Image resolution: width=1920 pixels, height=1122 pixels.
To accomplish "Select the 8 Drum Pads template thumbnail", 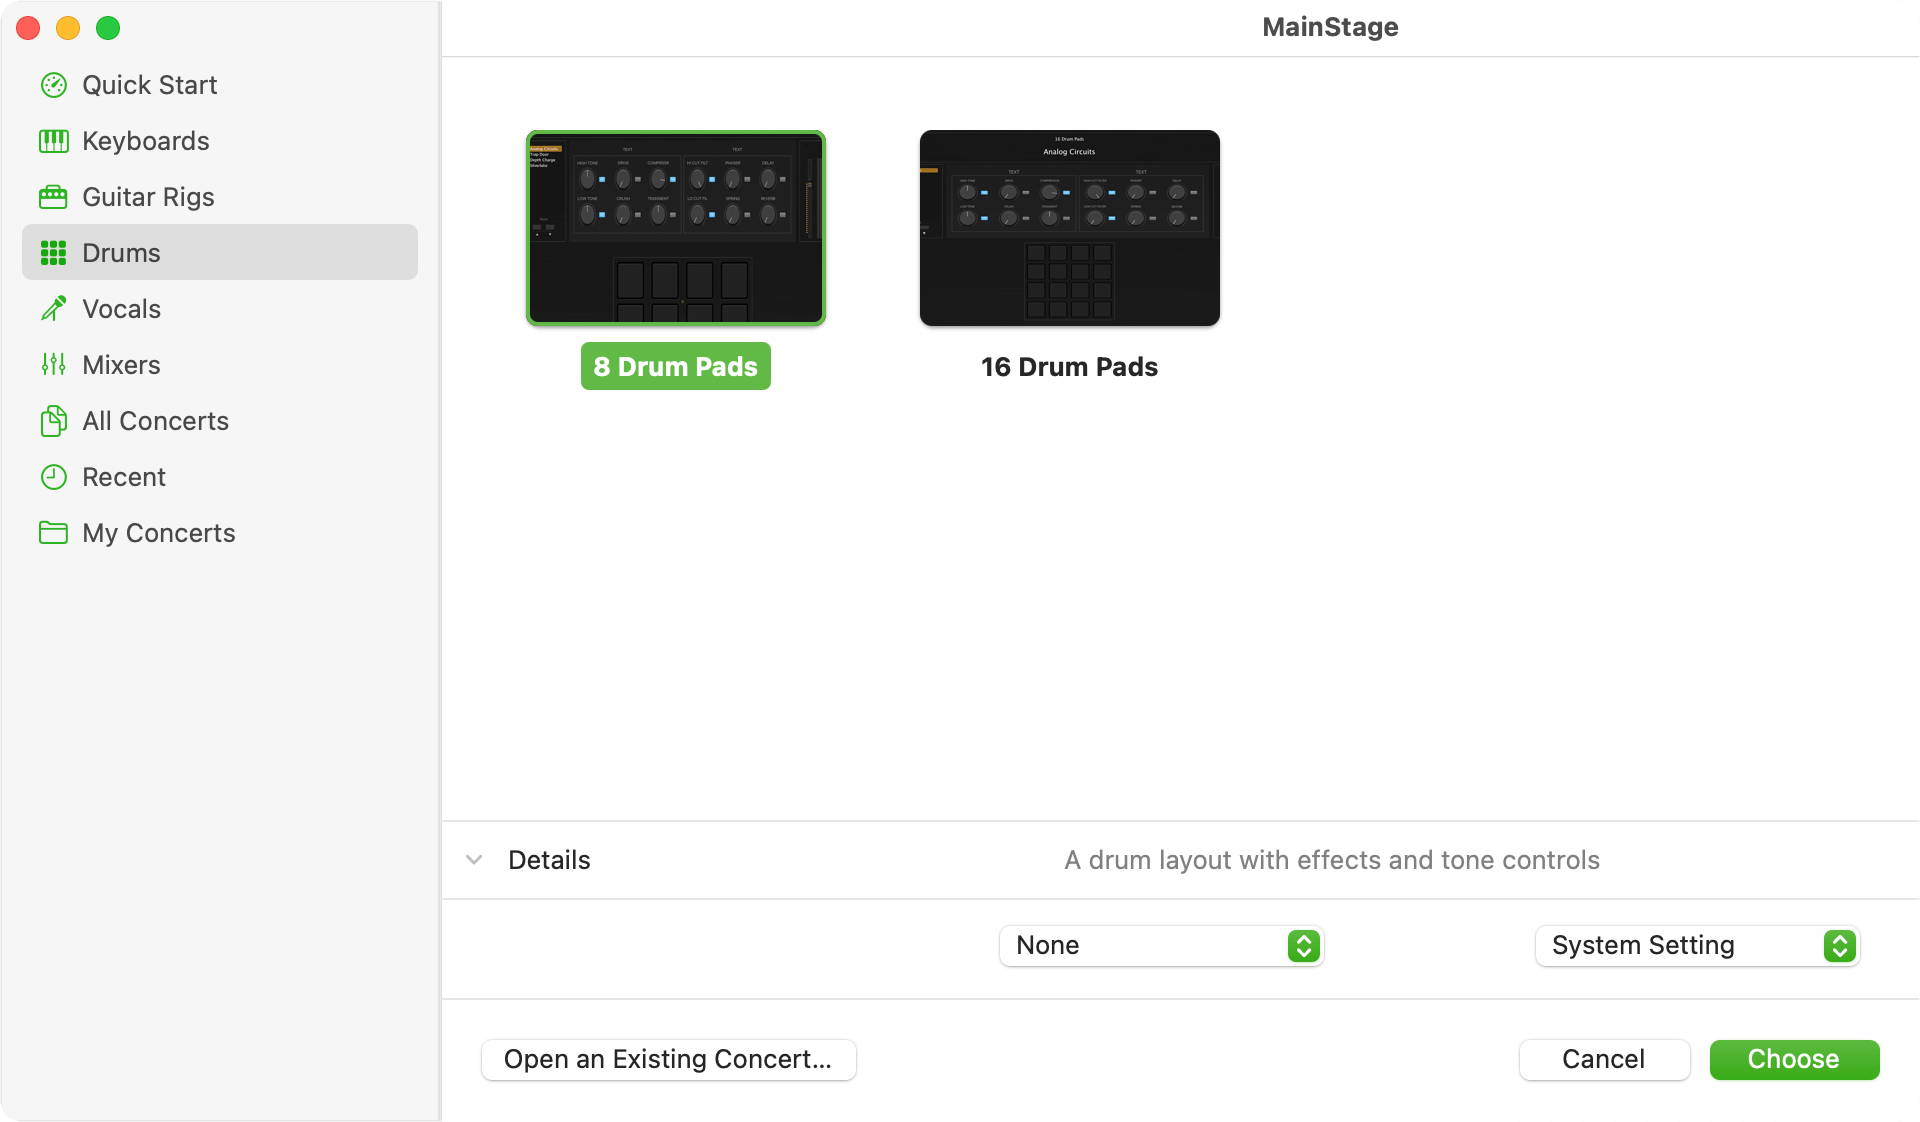I will click(676, 228).
